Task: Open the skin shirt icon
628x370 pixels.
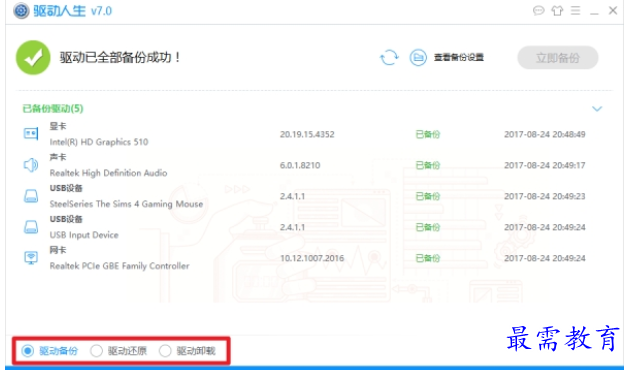Action: (557, 10)
